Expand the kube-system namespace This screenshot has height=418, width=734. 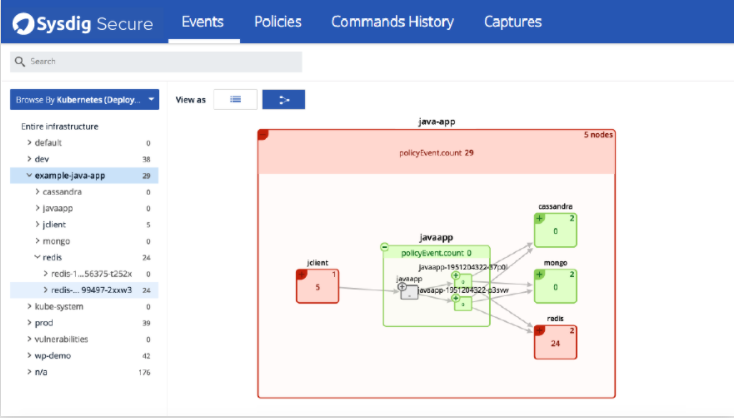point(29,306)
